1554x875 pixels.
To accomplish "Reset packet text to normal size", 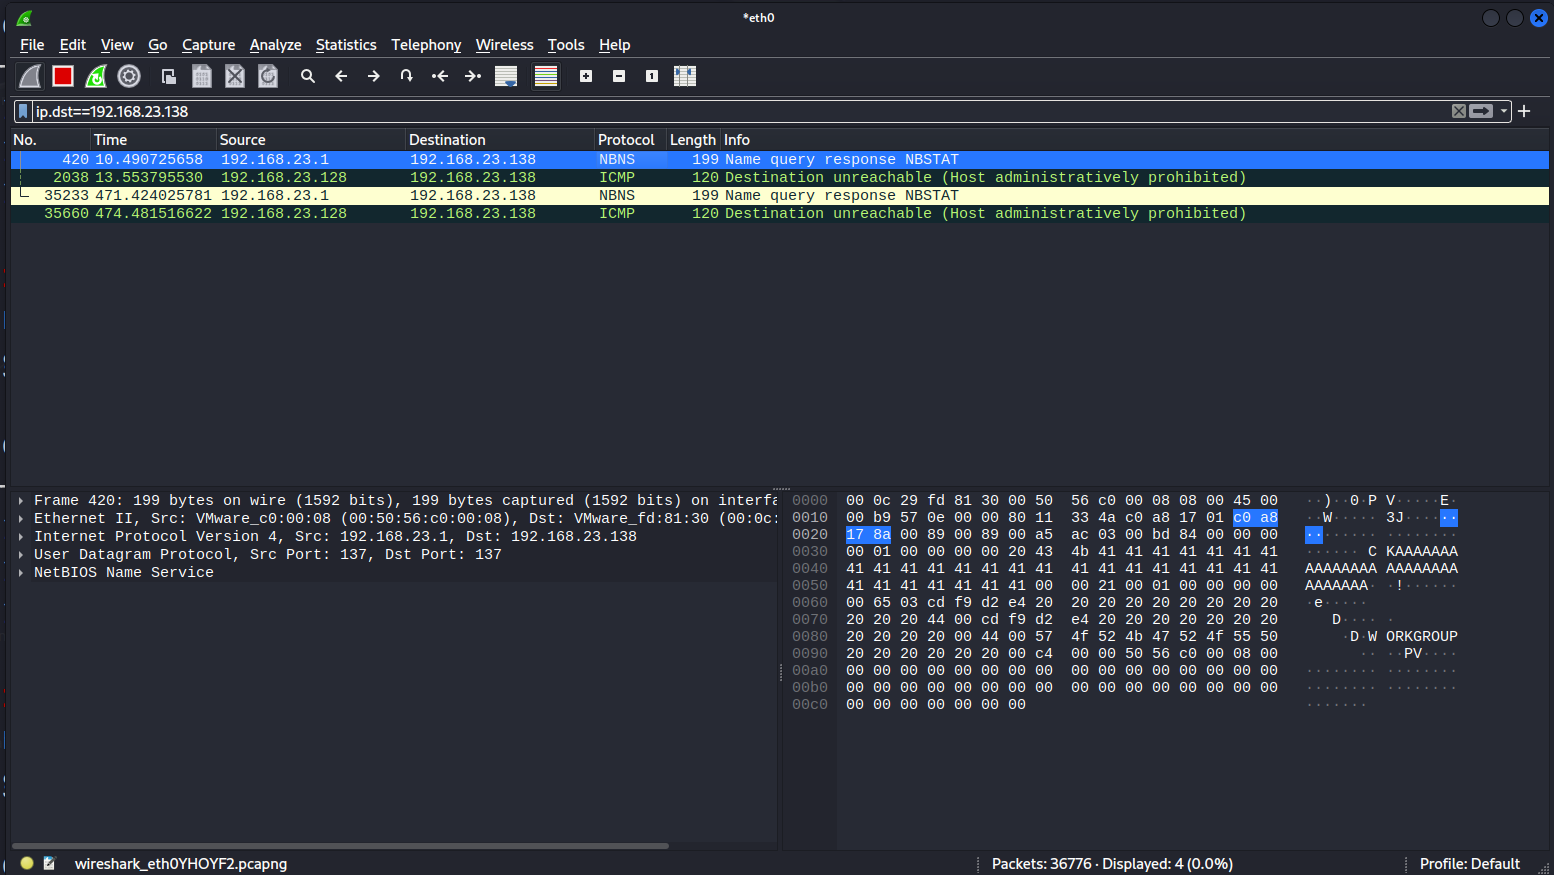I will tap(652, 76).
